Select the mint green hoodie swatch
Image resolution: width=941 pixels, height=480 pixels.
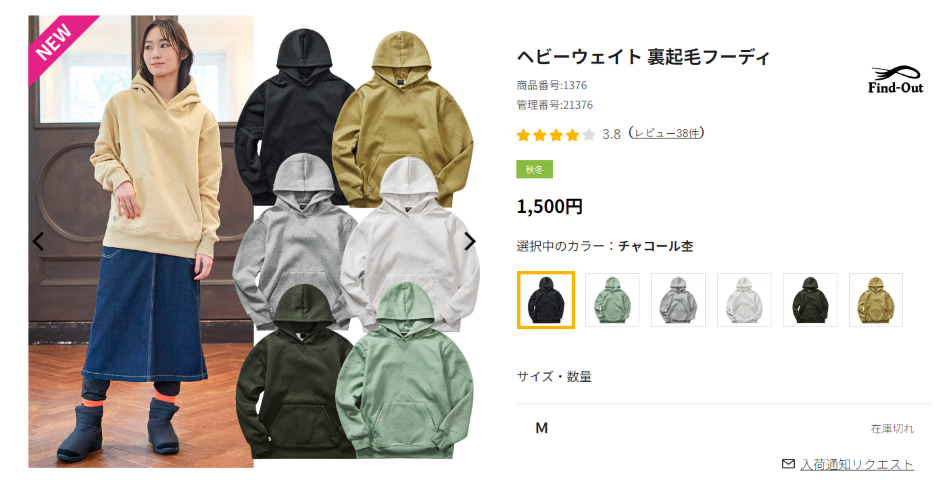tap(612, 300)
